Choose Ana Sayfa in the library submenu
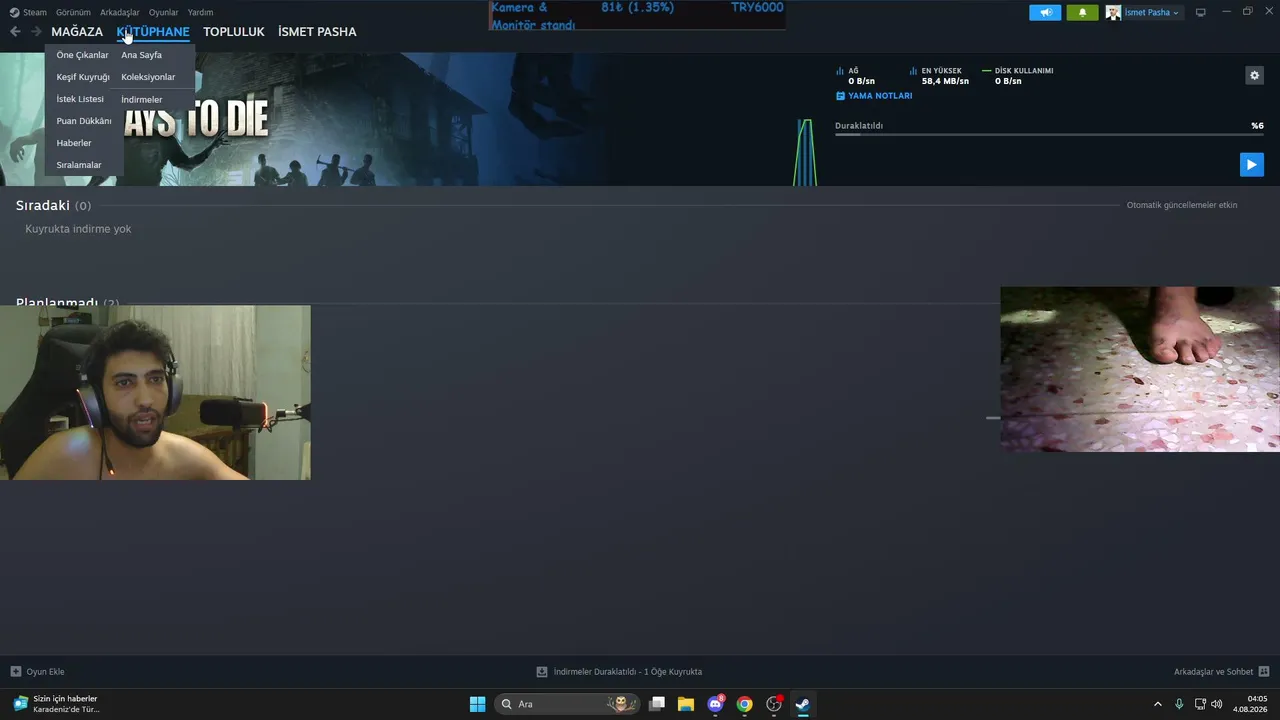This screenshot has height=720, width=1280. [x=141, y=55]
